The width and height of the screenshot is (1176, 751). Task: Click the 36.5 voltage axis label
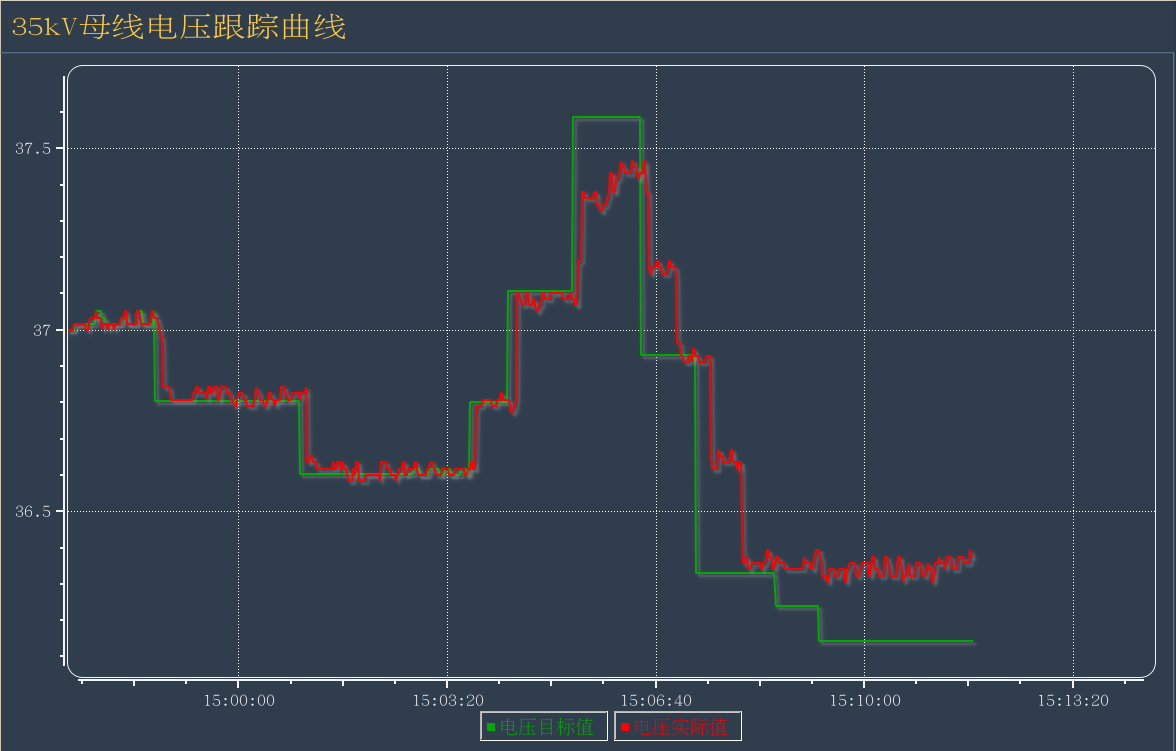tap(33, 512)
